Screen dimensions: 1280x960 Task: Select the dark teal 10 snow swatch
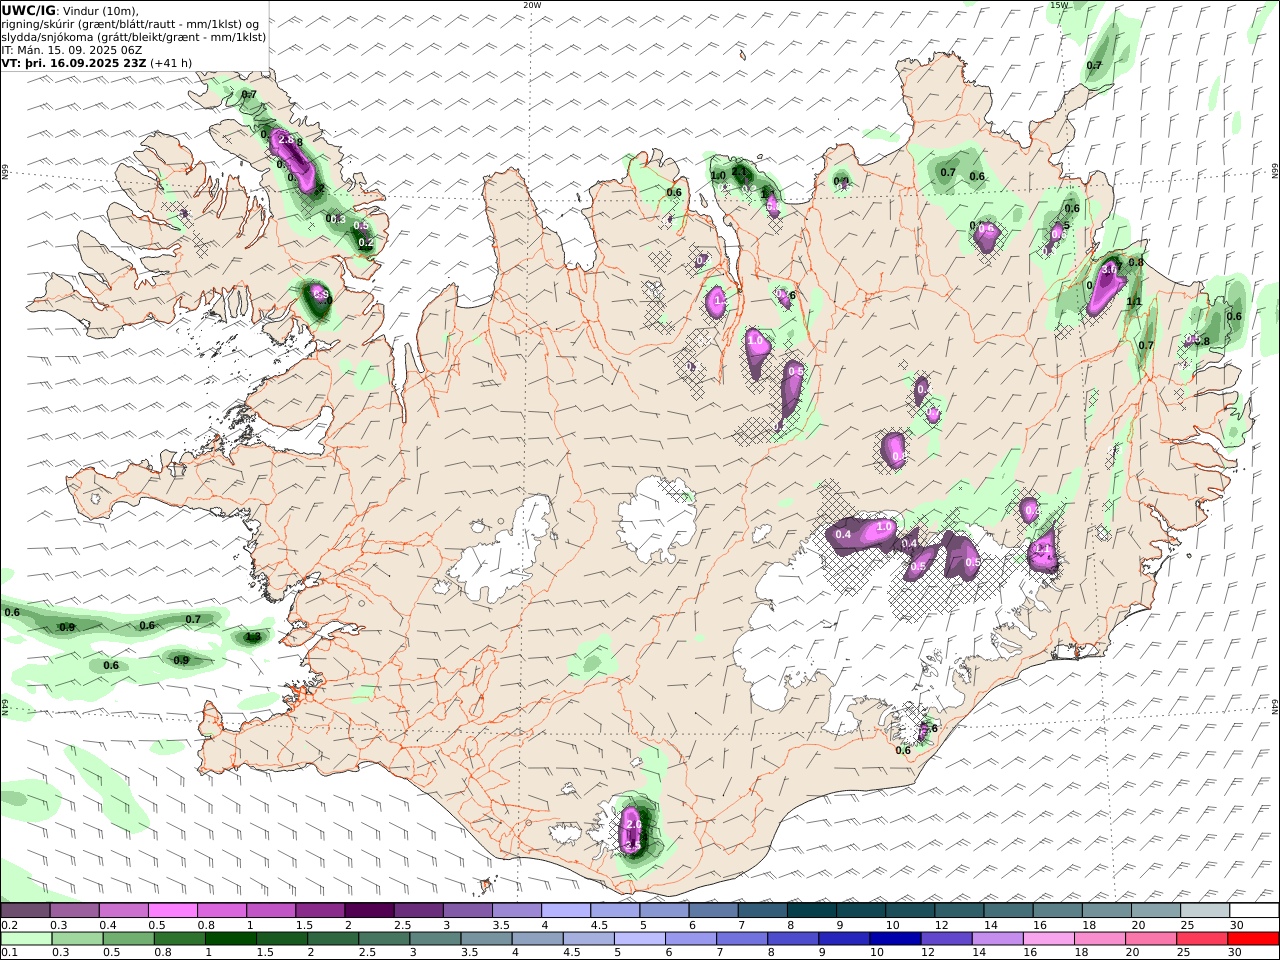click(909, 911)
